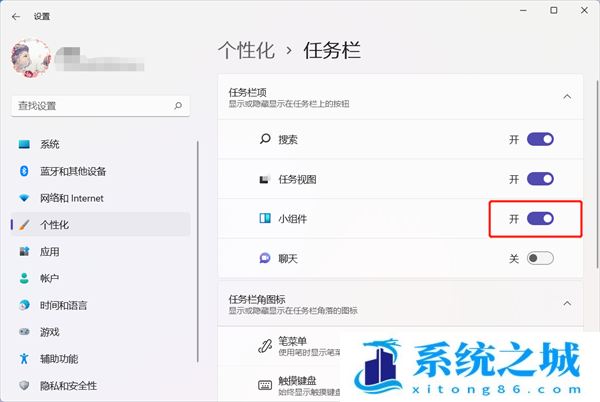Click the 游戏 (Gaming) controller icon
The height and width of the screenshot is (402, 600).
[x=24, y=331]
